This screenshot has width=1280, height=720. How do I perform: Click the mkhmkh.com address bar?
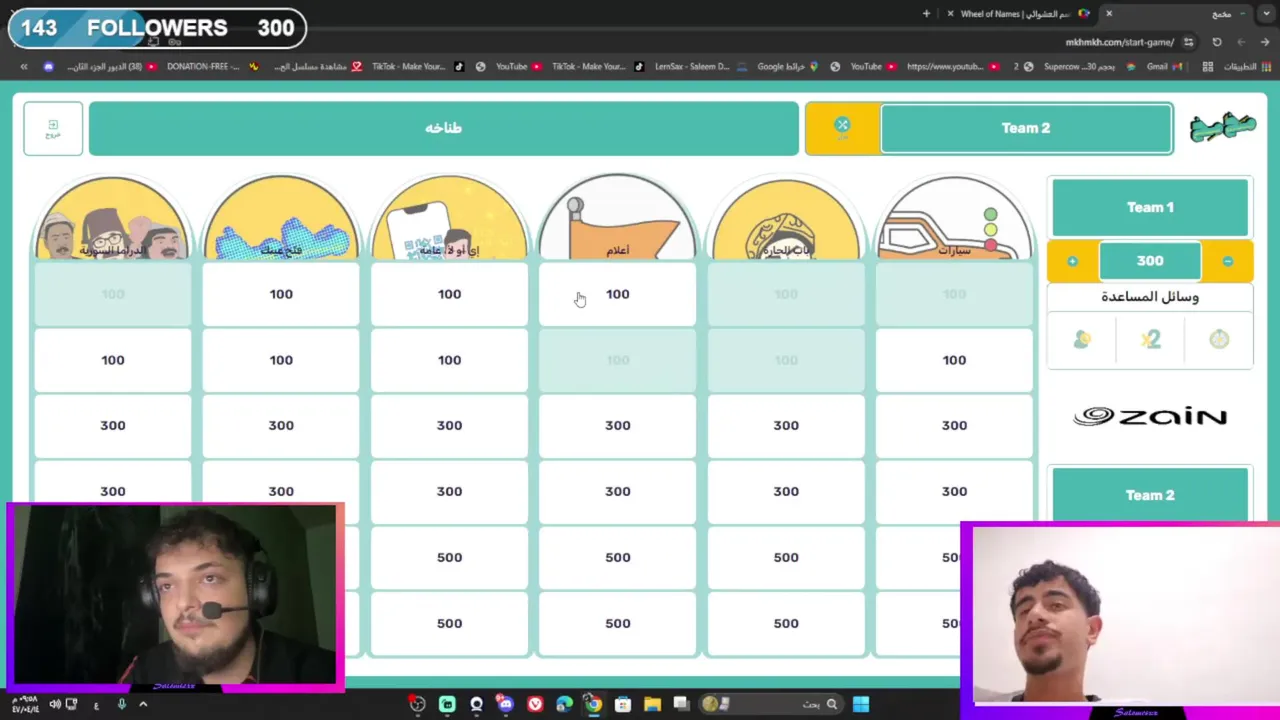(1120, 42)
